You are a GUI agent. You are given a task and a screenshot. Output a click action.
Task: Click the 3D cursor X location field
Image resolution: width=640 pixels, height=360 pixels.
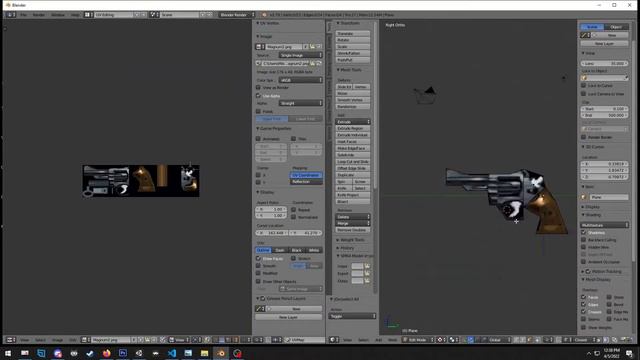tap(604, 164)
